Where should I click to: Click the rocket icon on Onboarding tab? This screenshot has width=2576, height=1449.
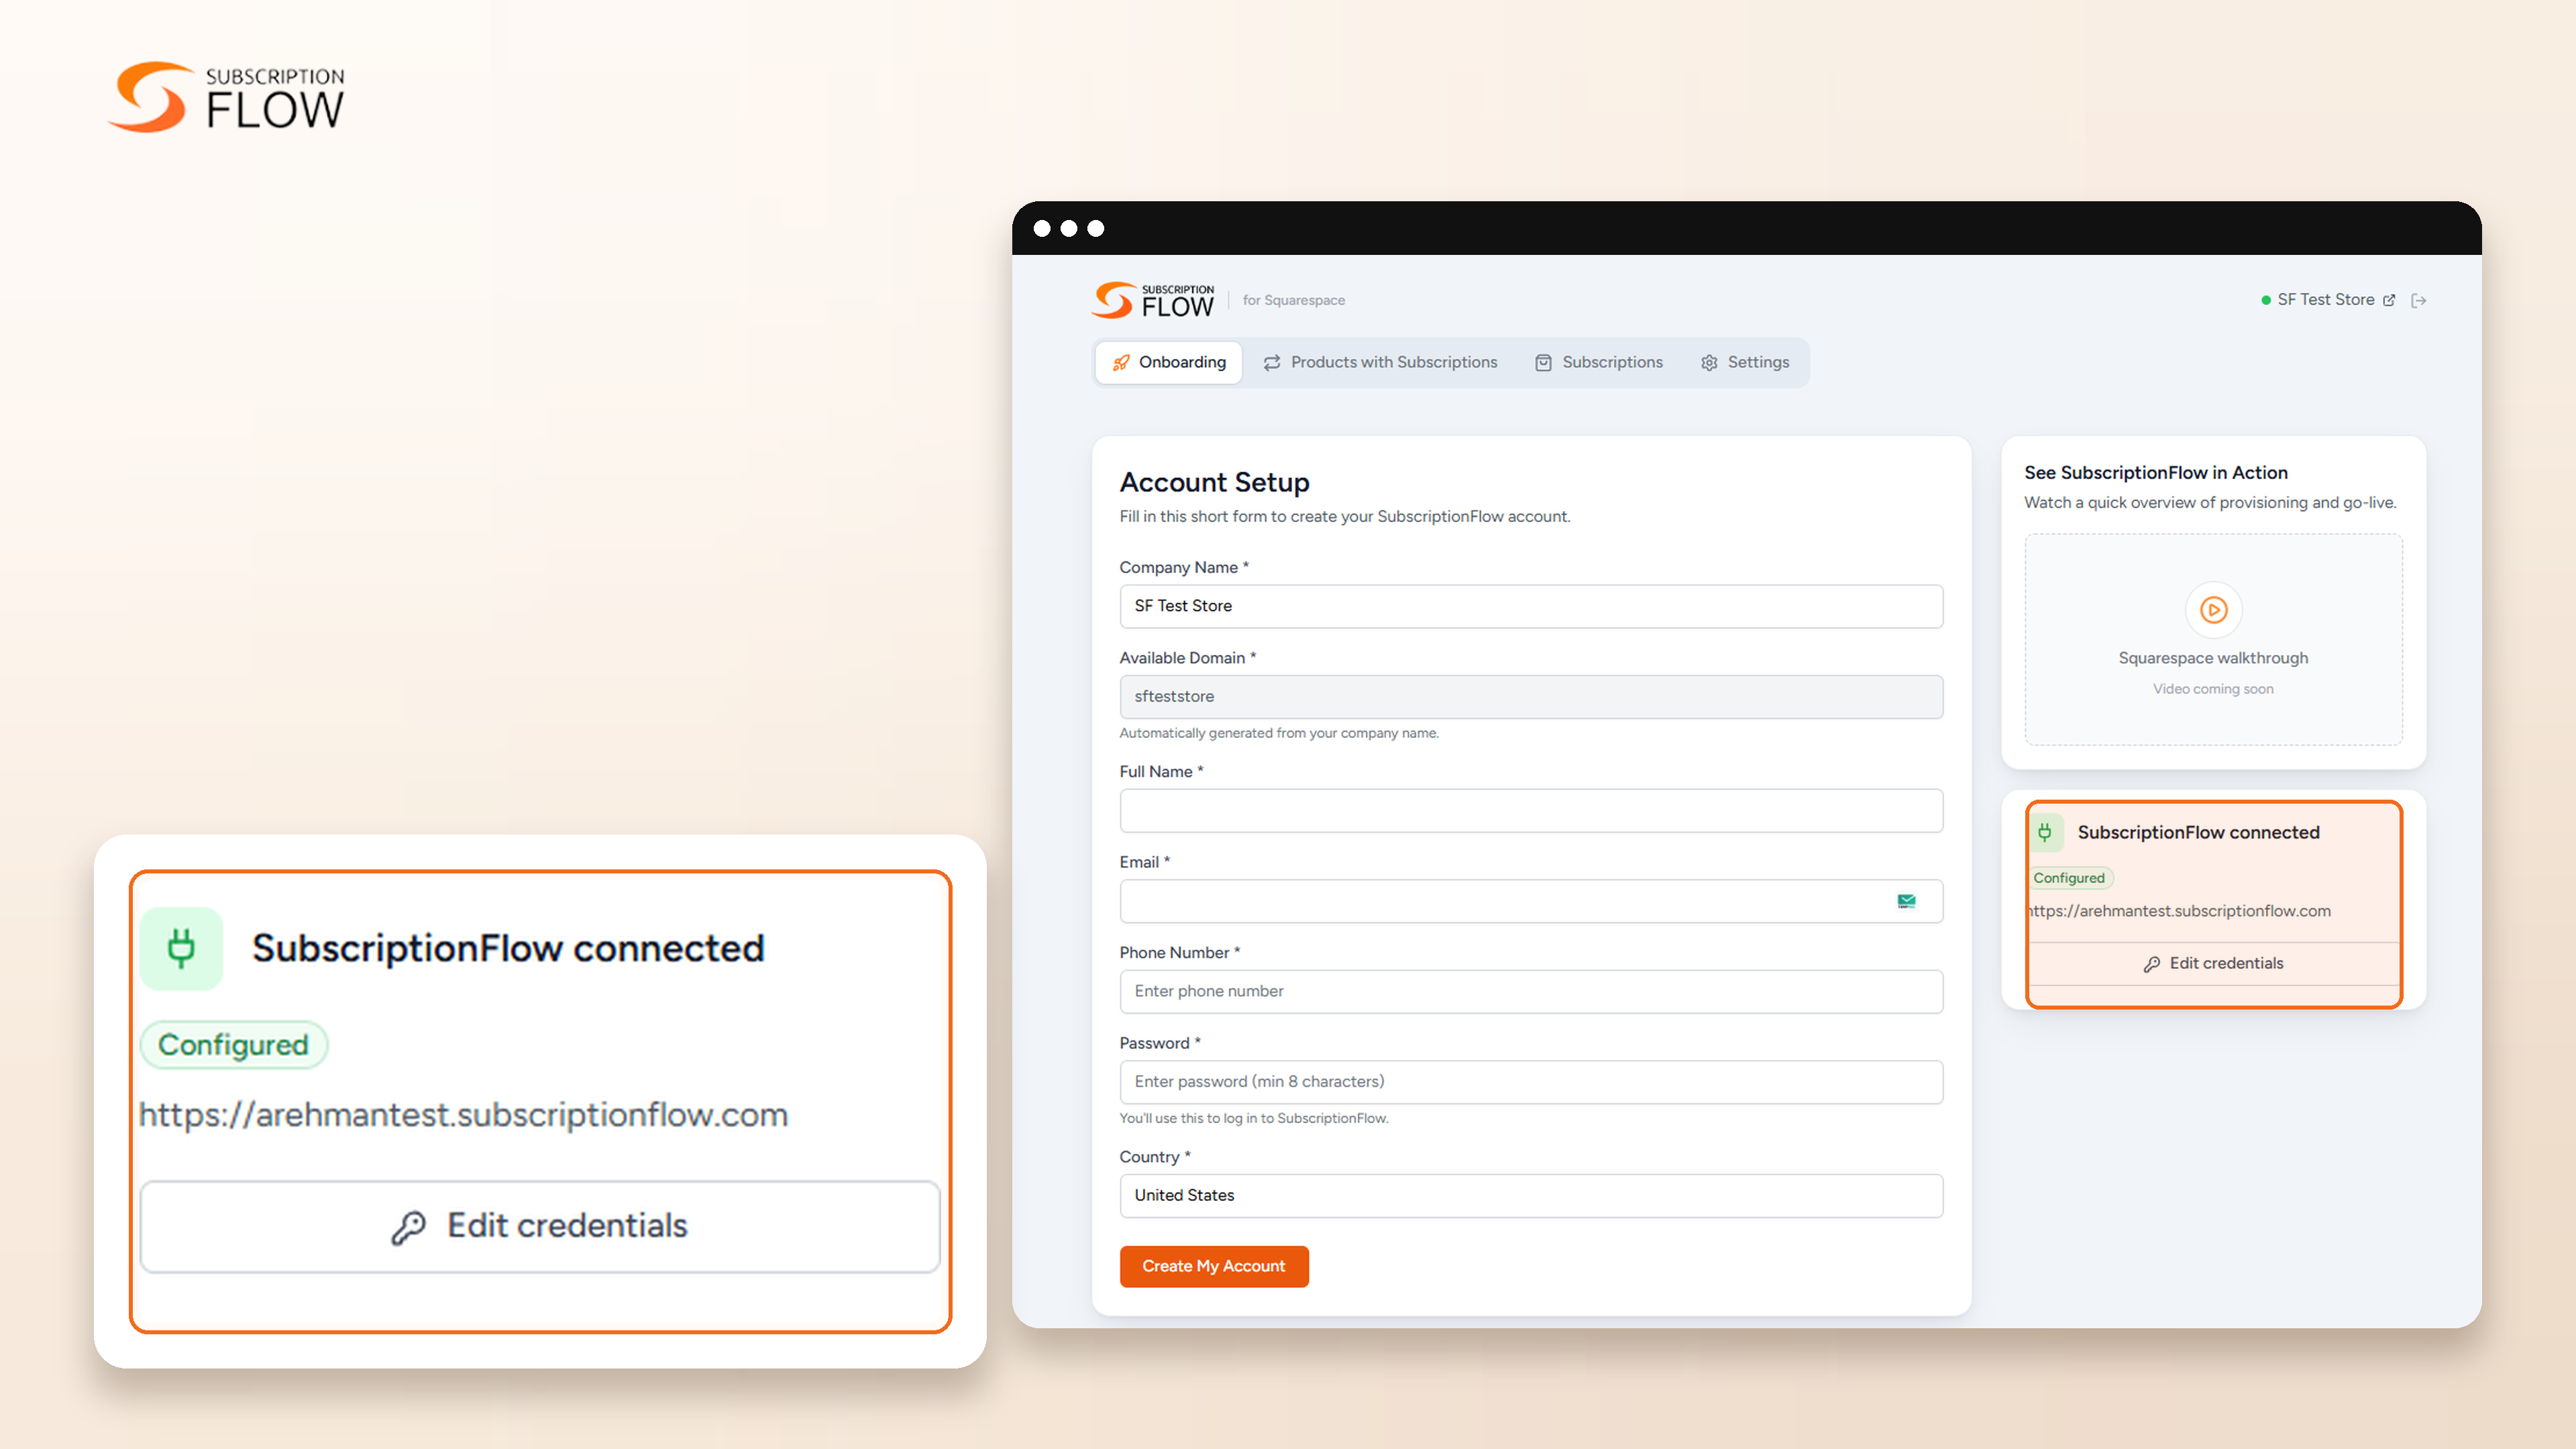pyautogui.click(x=1121, y=362)
